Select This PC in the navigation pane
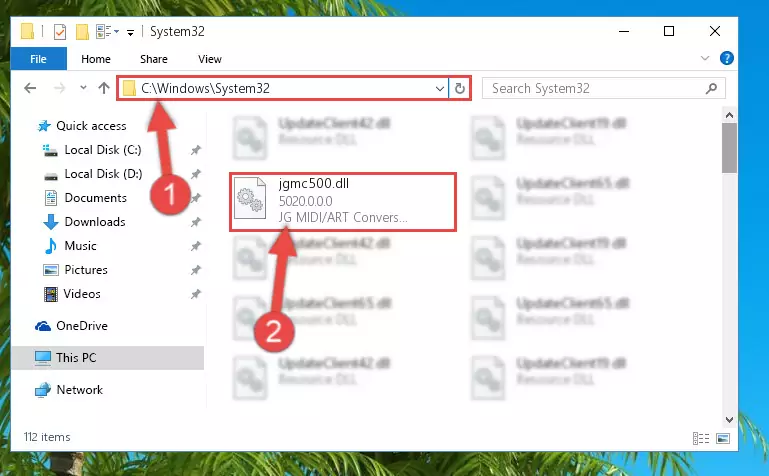Image resolution: width=769 pixels, height=476 pixels. coord(76,358)
